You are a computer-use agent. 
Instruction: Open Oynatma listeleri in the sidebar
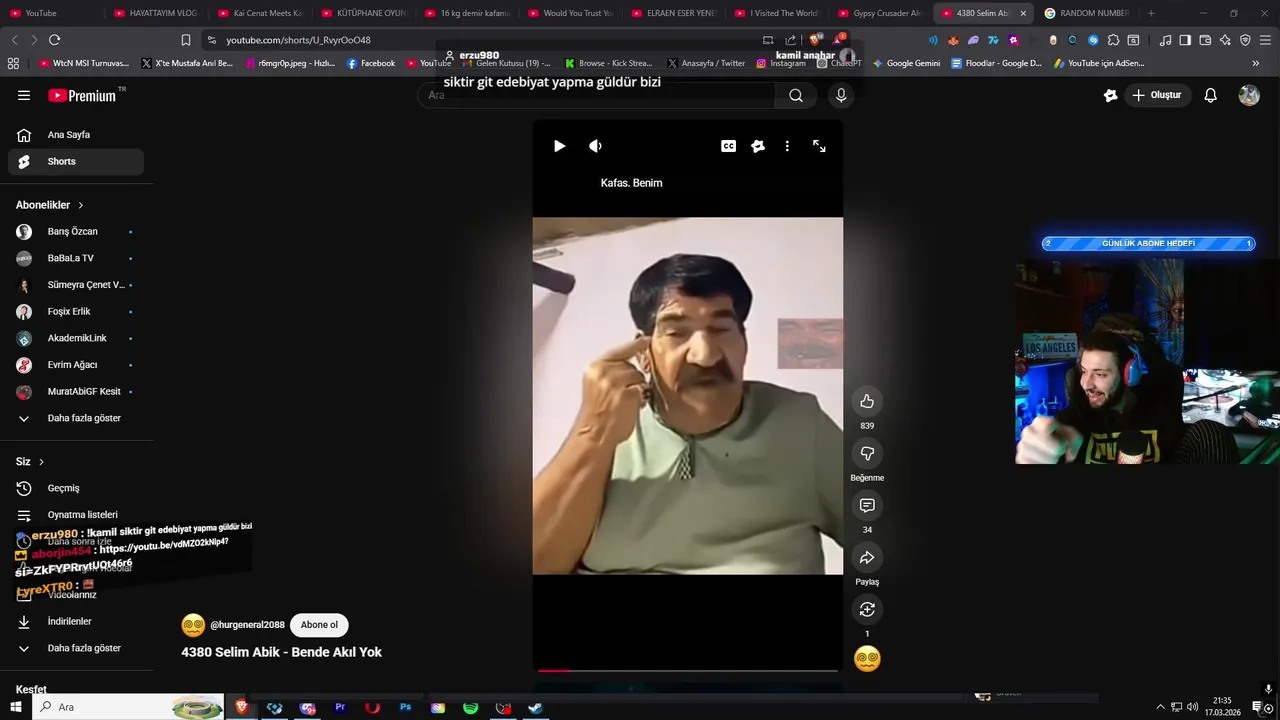click(76, 515)
